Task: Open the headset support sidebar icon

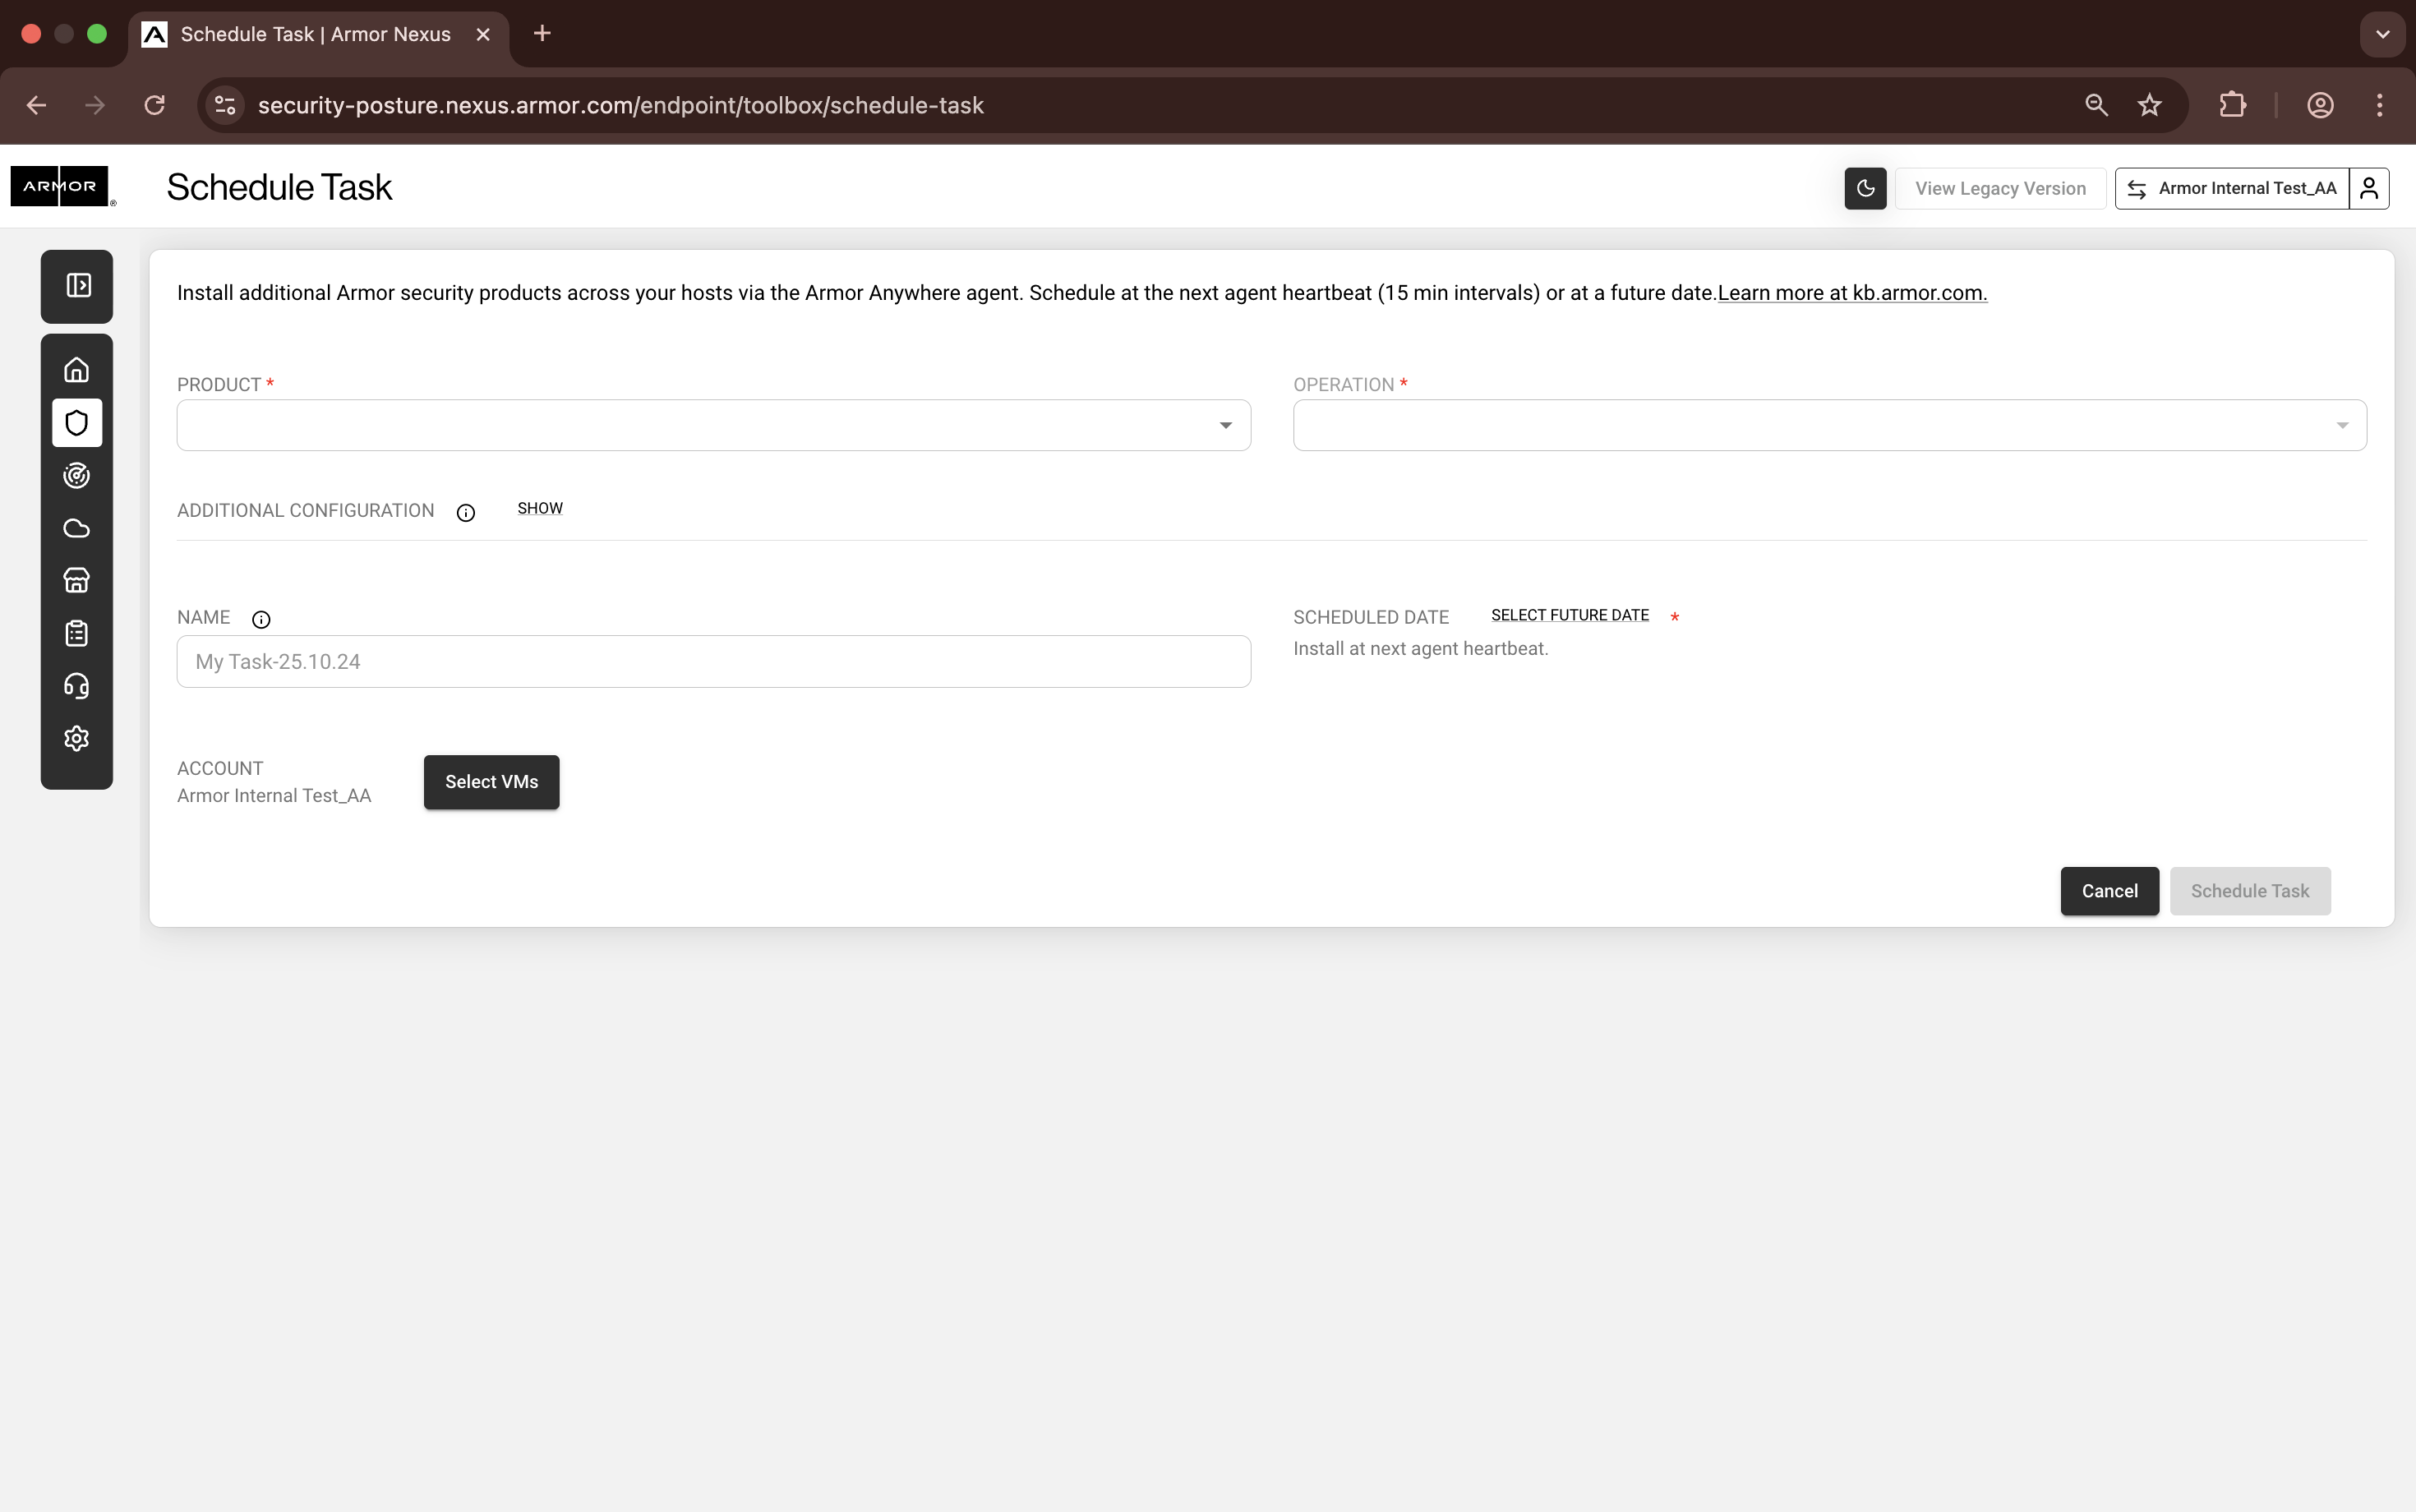Action: click(77, 686)
